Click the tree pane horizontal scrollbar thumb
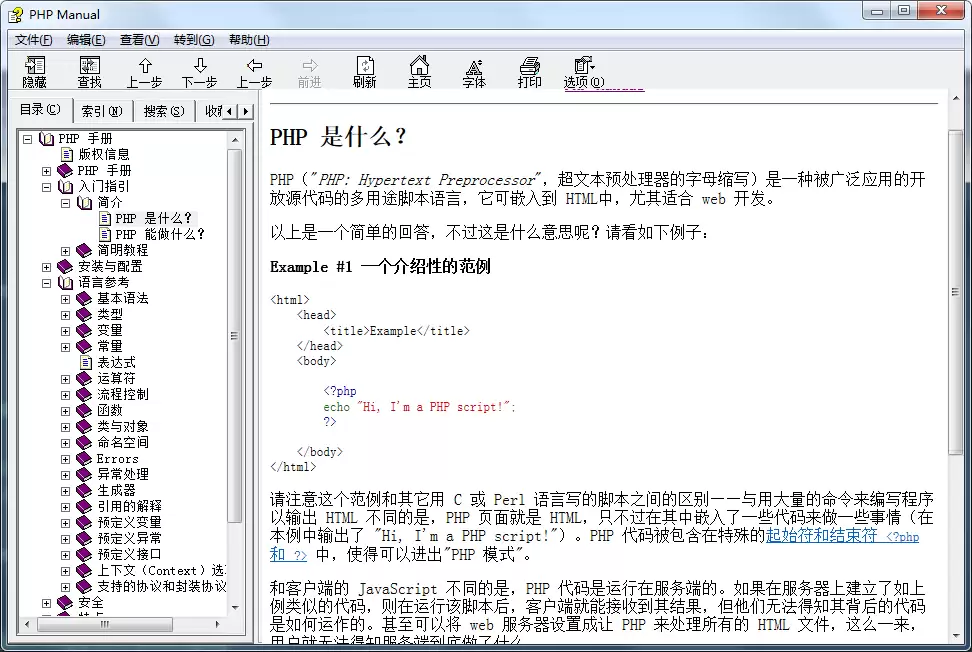 [x=104, y=624]
